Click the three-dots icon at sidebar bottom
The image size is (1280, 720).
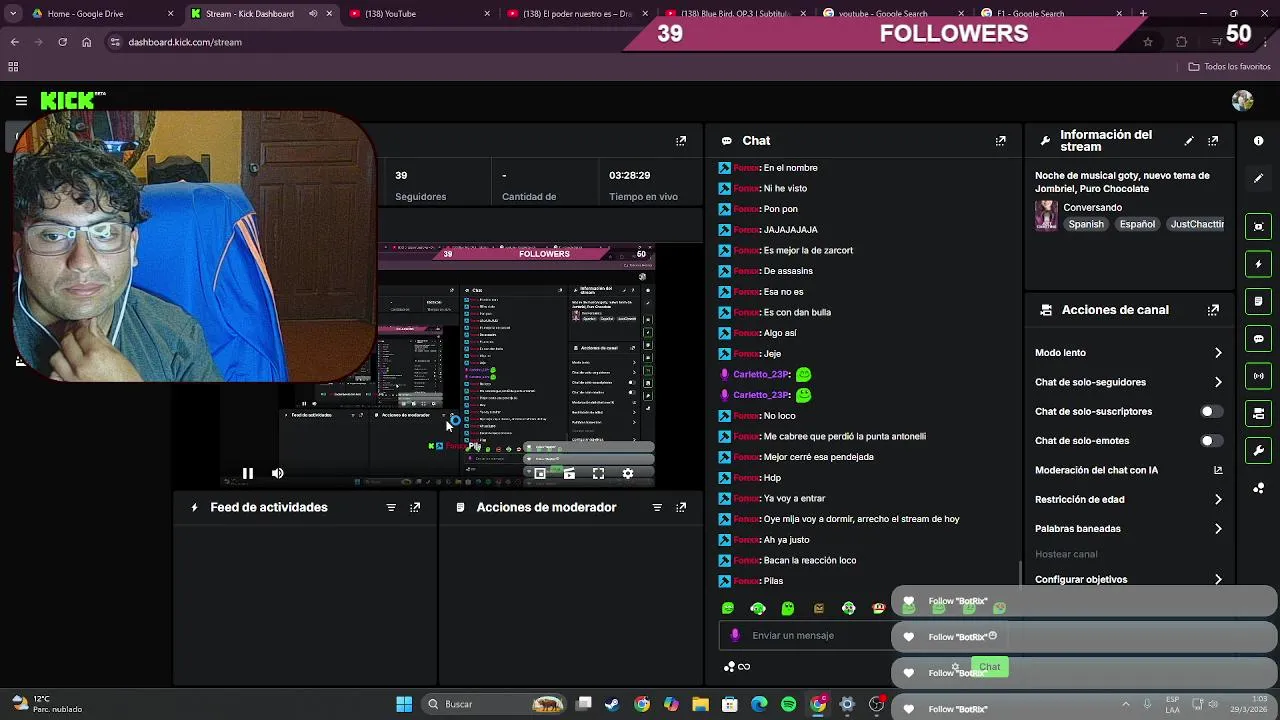point(1258,488)
